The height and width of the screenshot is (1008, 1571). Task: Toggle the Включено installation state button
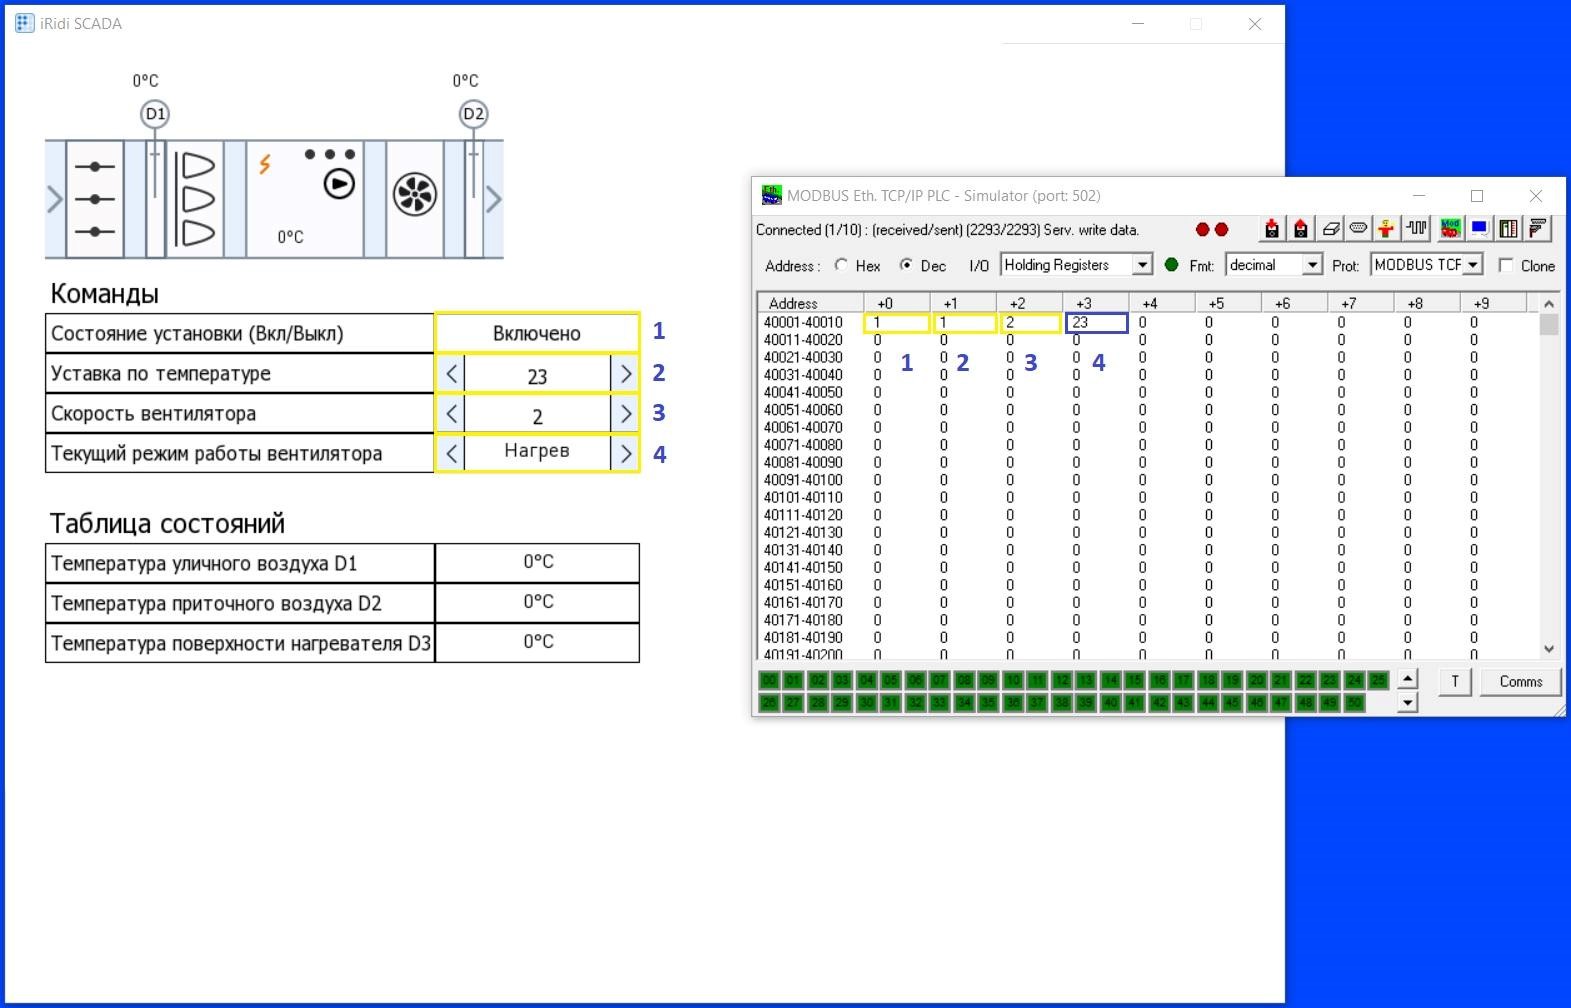[x=537, y=333]
